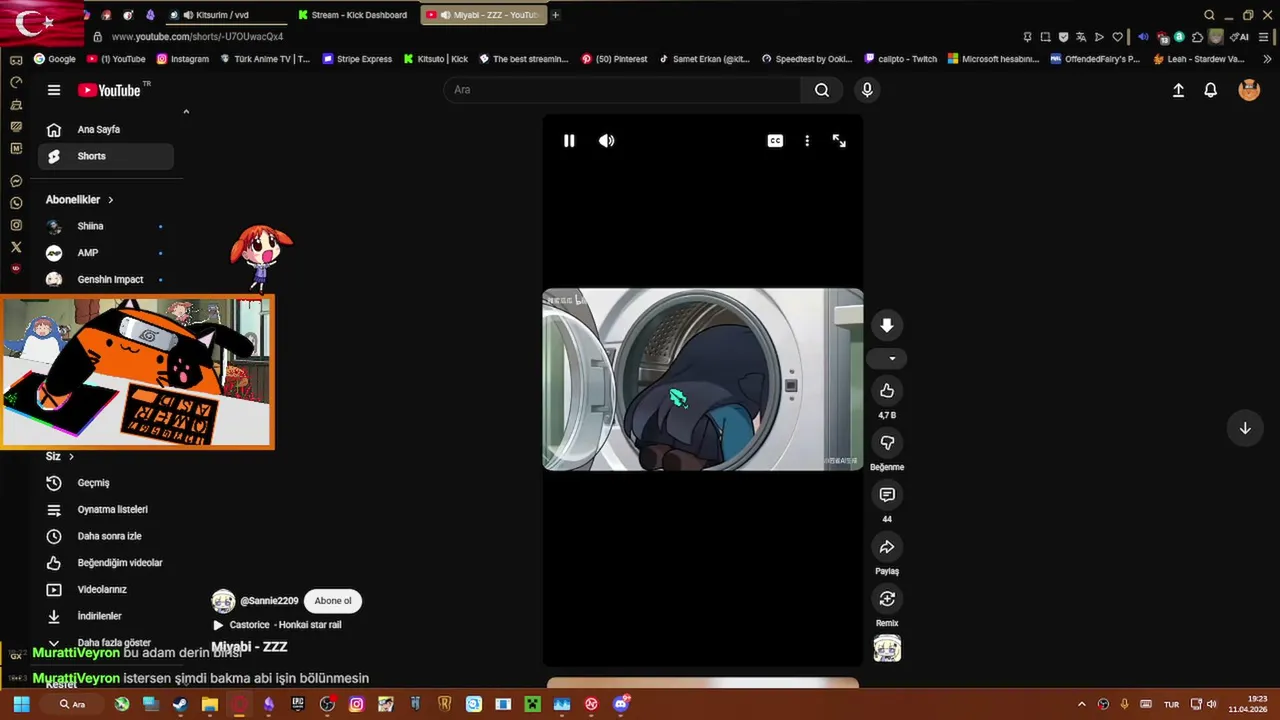Screen dimensions: 1280x720
Task: Open the Speedtest by Ookla bookmark
Action: click(807, 59)
